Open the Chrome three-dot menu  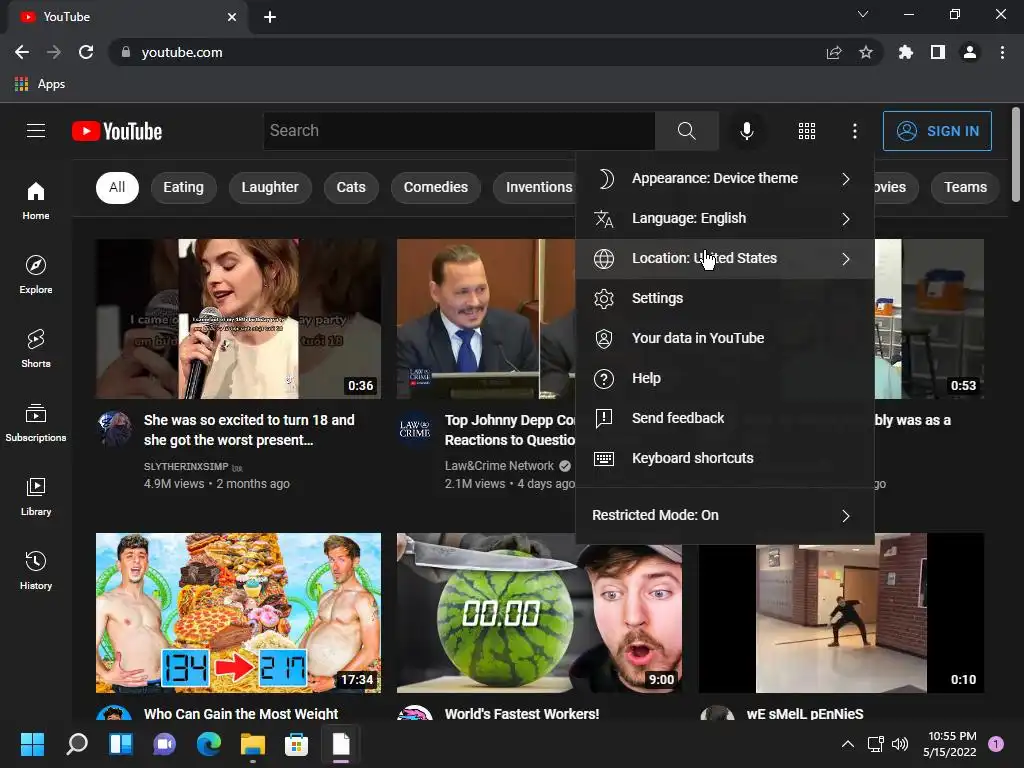pyautogui.click(x=1002, y=52)
